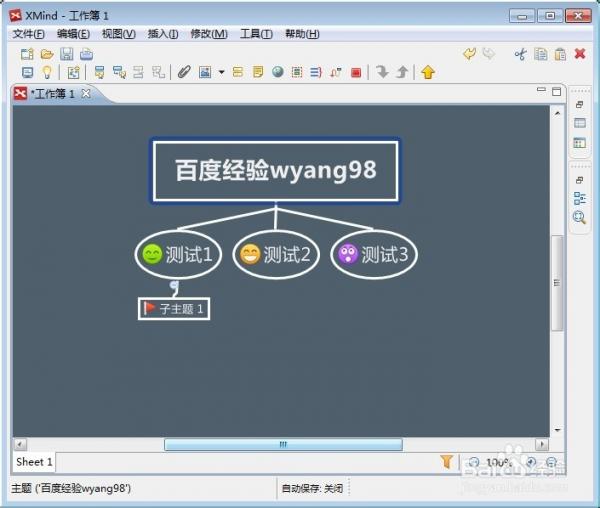Attach a file using the paperclip icon

tap(184, 72)
